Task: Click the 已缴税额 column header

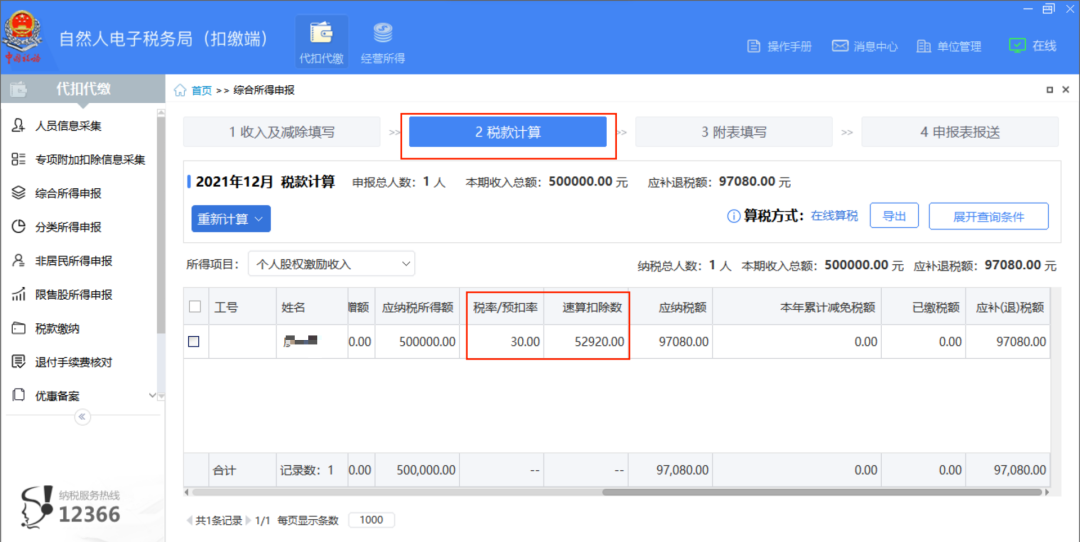Action: click(923, 307)
